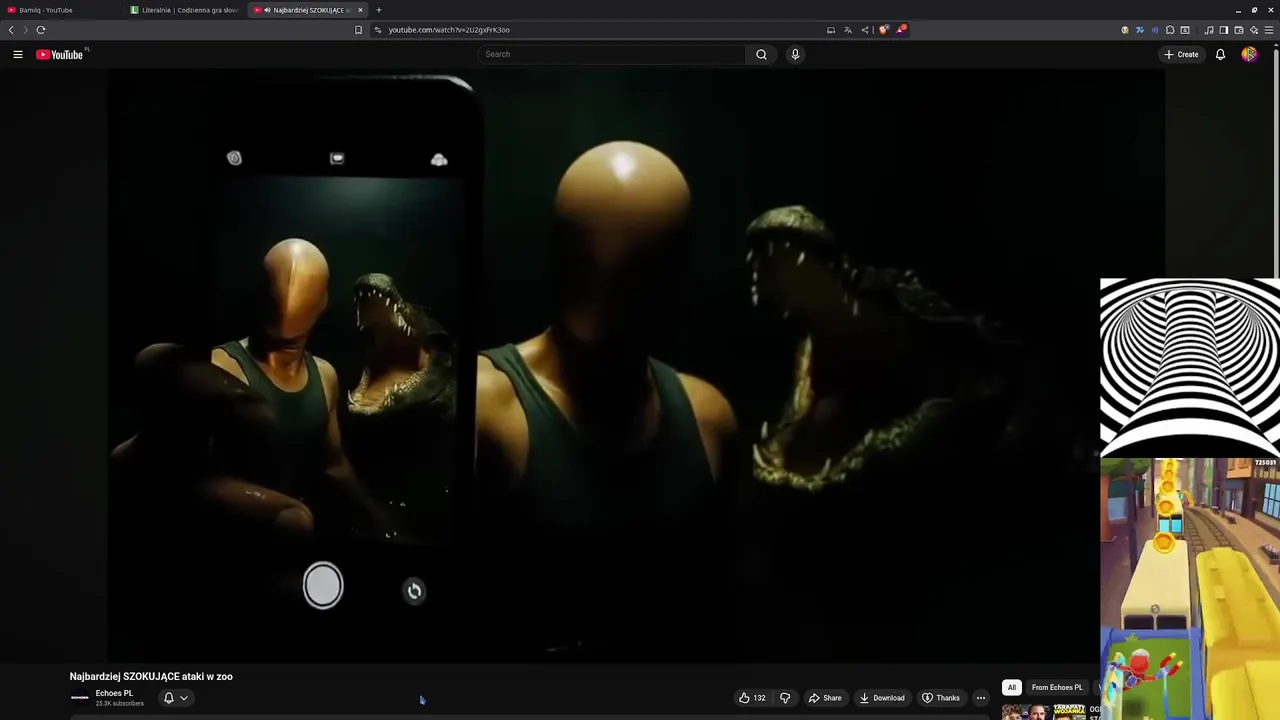The image size is (1280, 720).
Task: Switch to Literalnie browser tab
Action: tap(185, 10)
